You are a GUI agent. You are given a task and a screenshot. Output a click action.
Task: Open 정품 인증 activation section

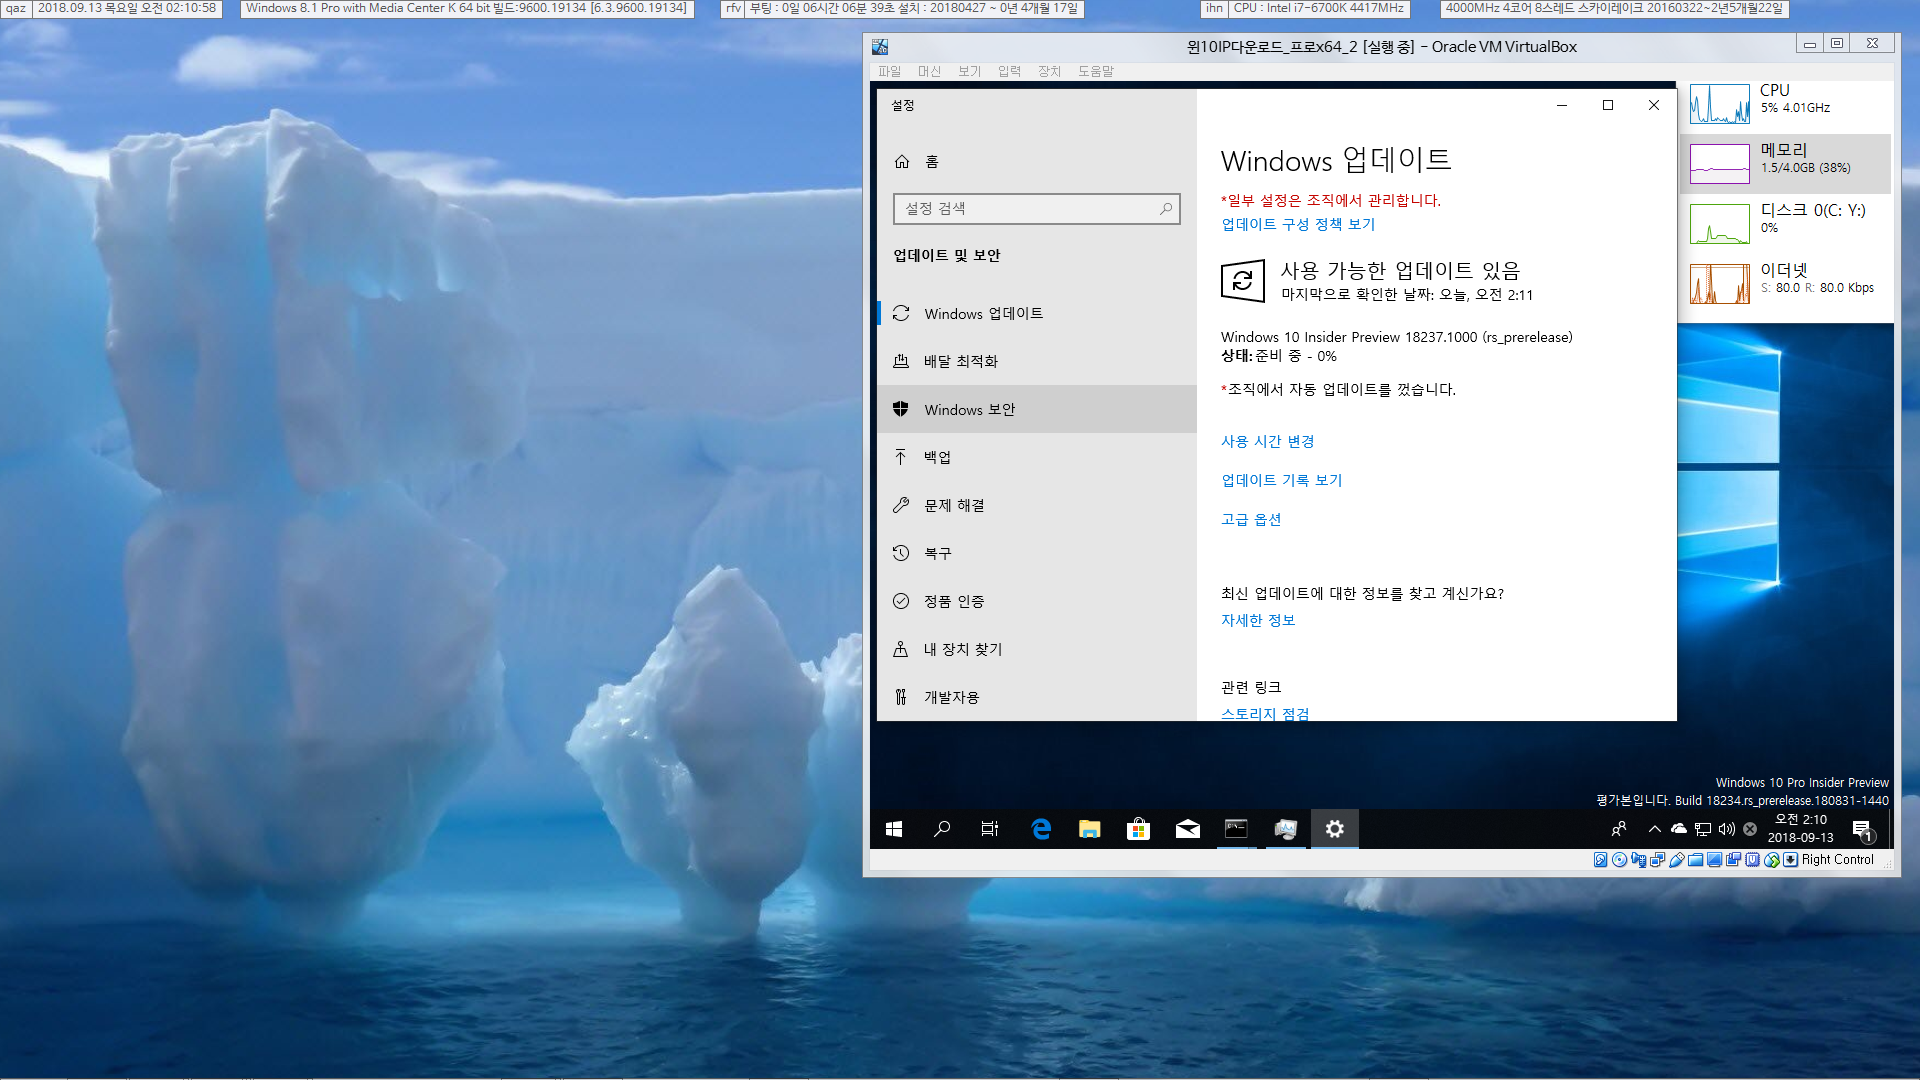[x=1037, y=601]
